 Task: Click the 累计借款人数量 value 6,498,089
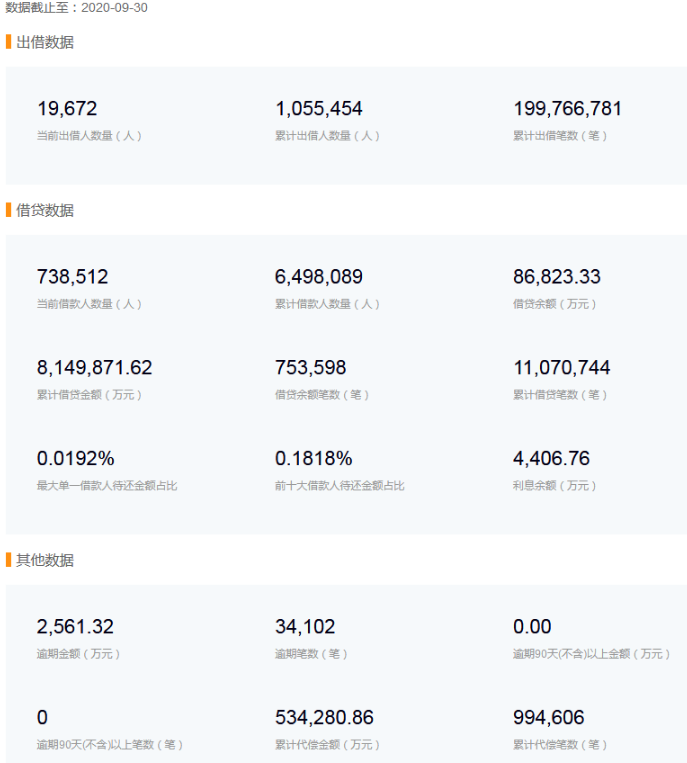319,277
